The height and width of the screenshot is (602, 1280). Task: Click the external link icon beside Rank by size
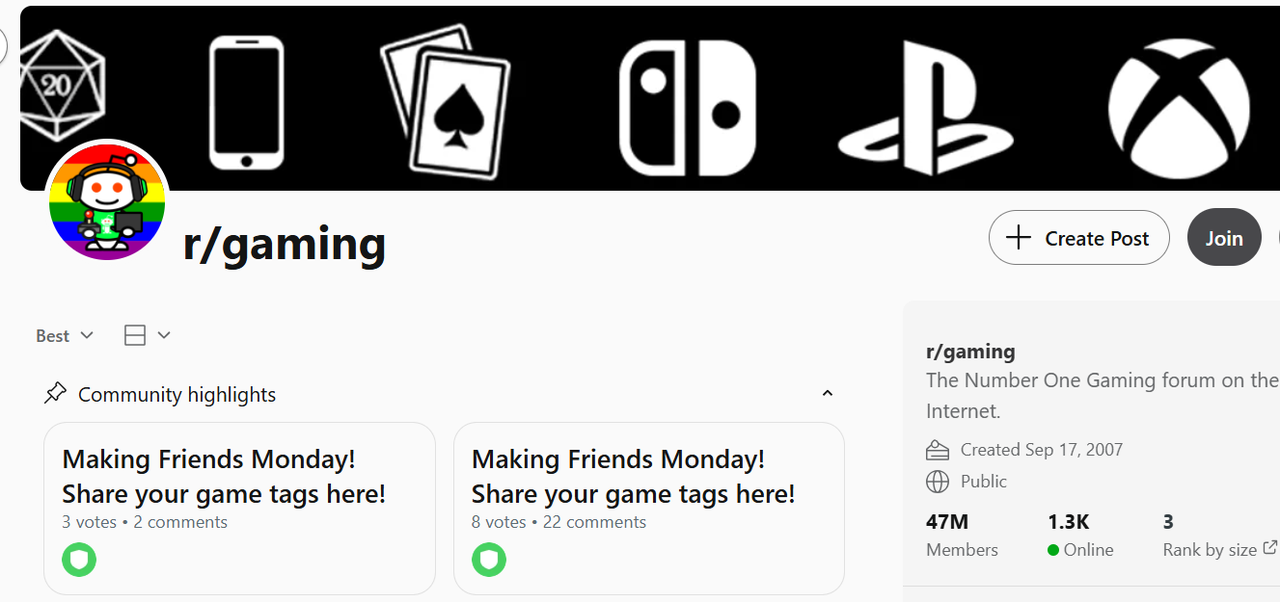tap(1270, 548)
